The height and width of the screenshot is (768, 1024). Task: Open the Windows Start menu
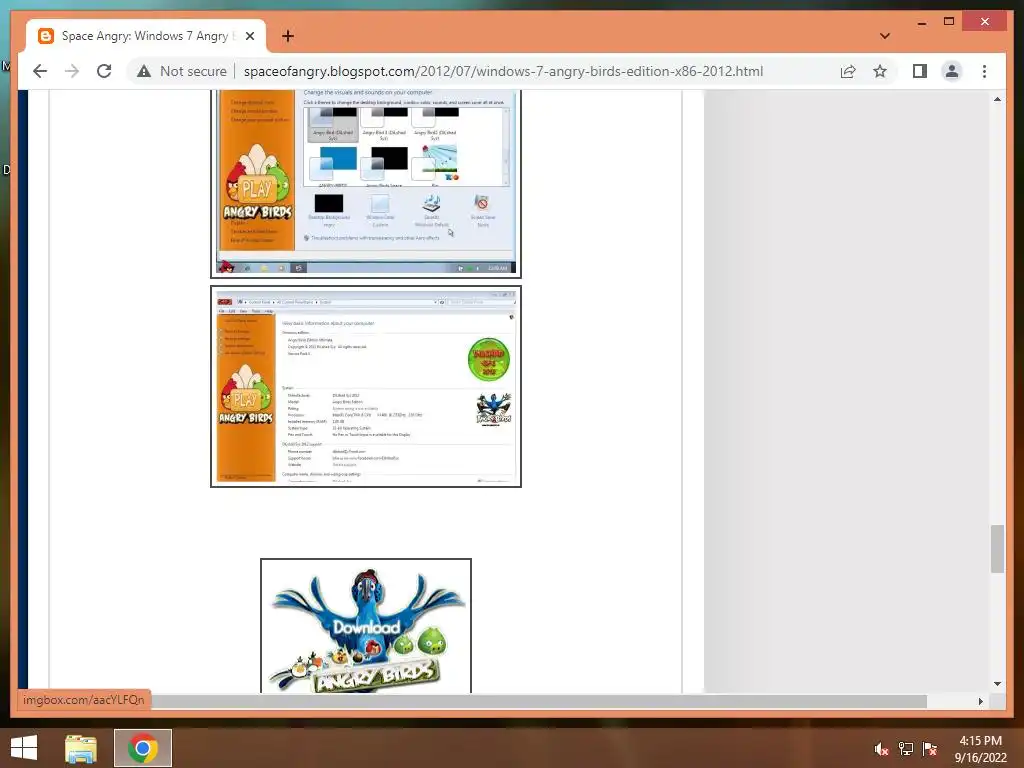point(24,748)
